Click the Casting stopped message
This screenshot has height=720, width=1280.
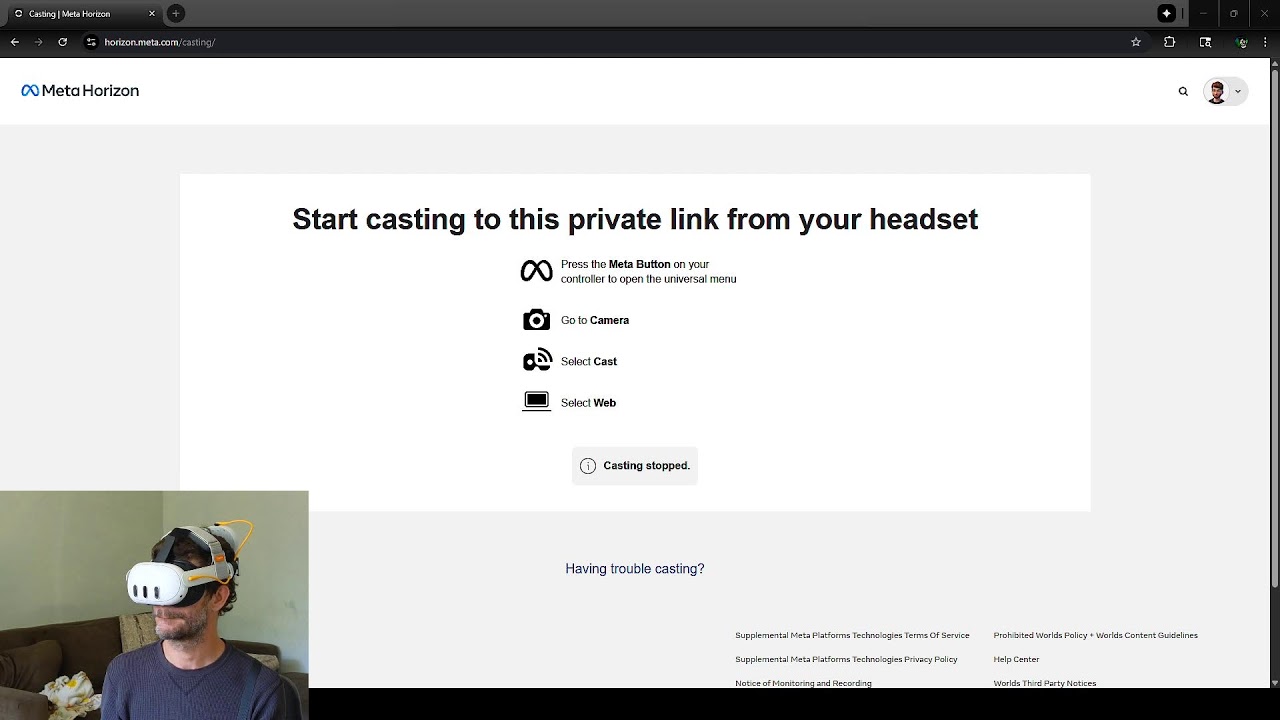point(635,466)
